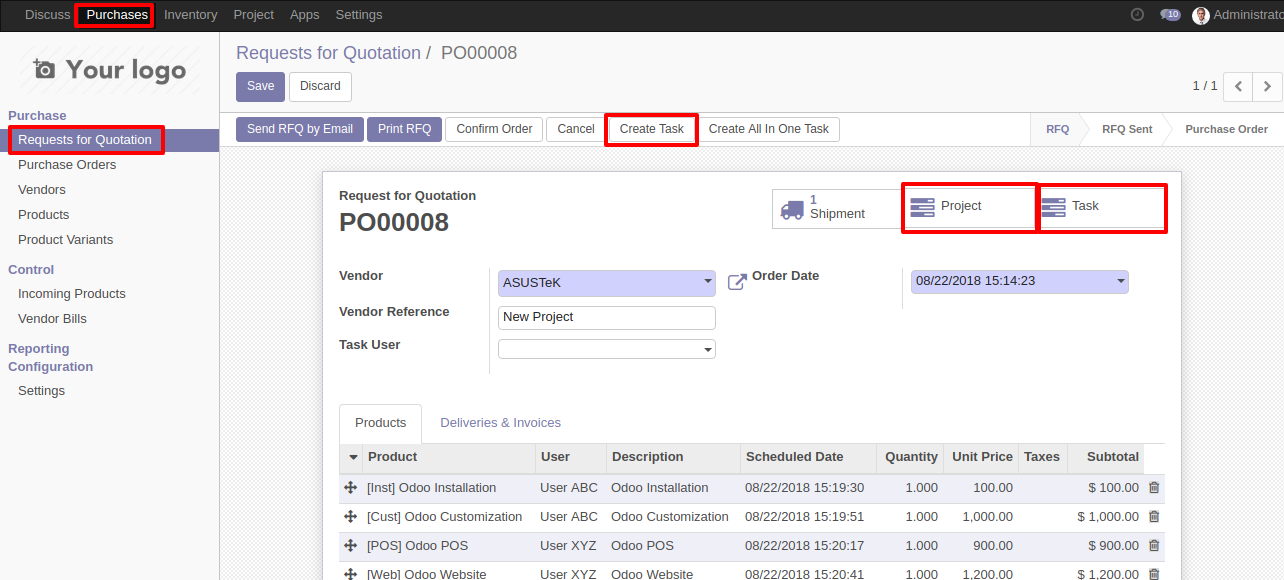
Task: Click the Vendor external link icon
Action: (737, 282)
